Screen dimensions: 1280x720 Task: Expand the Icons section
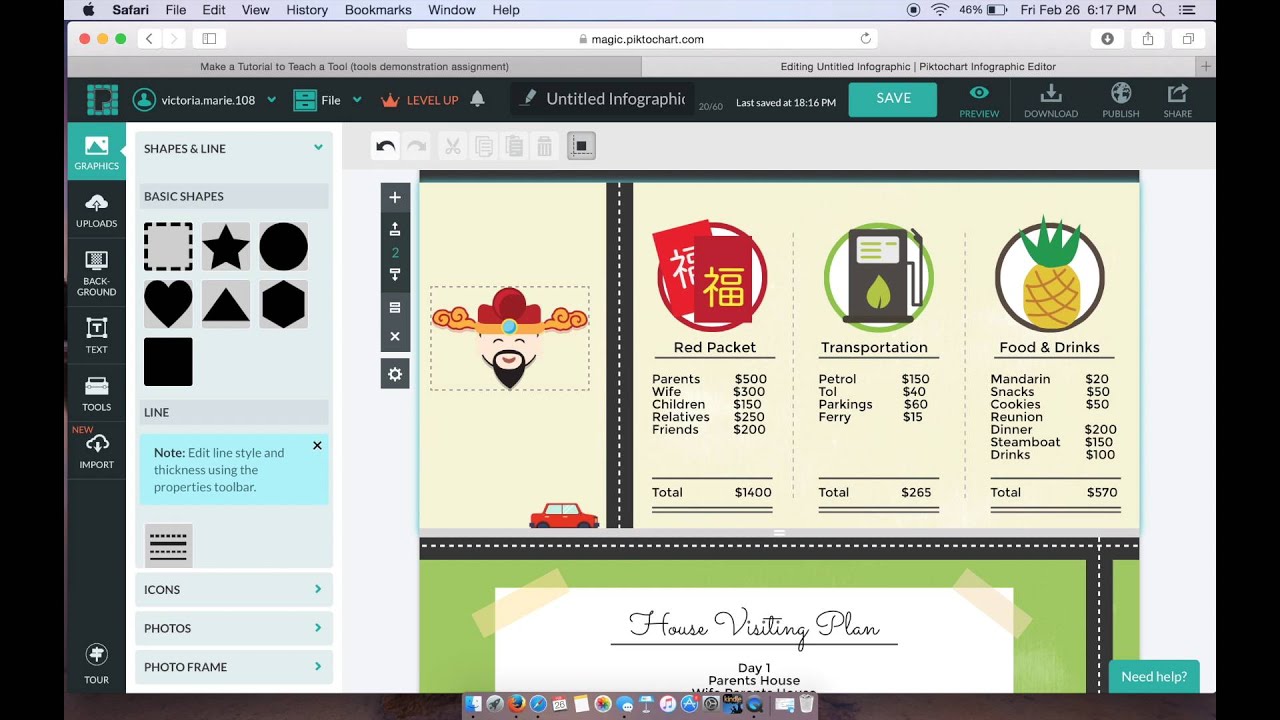point(233,590)
